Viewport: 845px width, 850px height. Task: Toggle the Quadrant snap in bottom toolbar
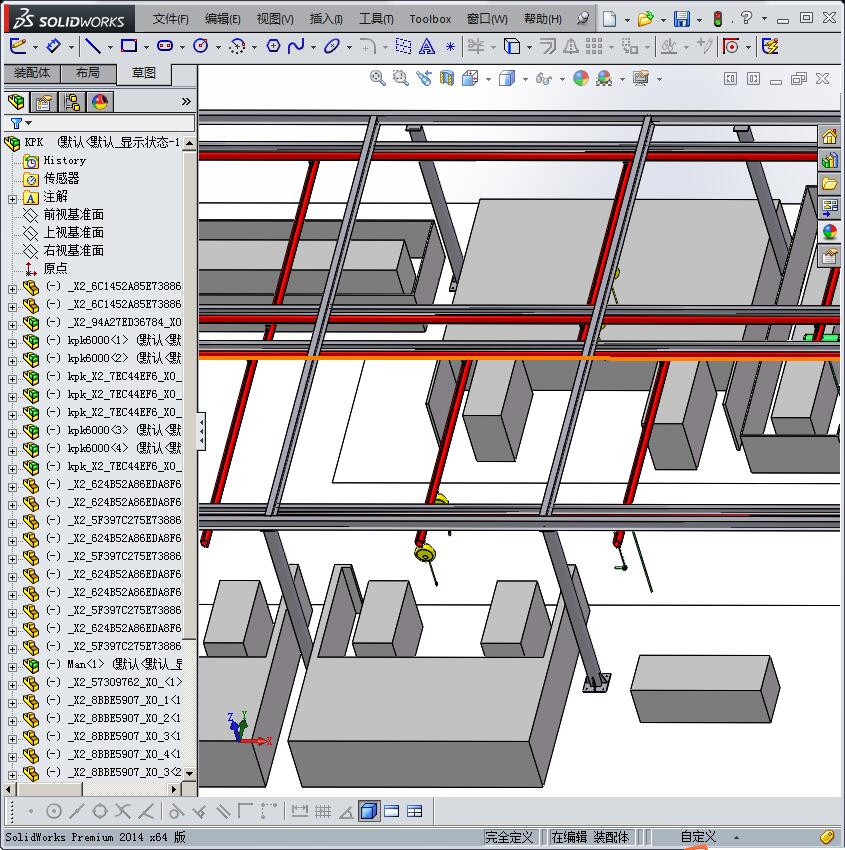tap(100, 811)
